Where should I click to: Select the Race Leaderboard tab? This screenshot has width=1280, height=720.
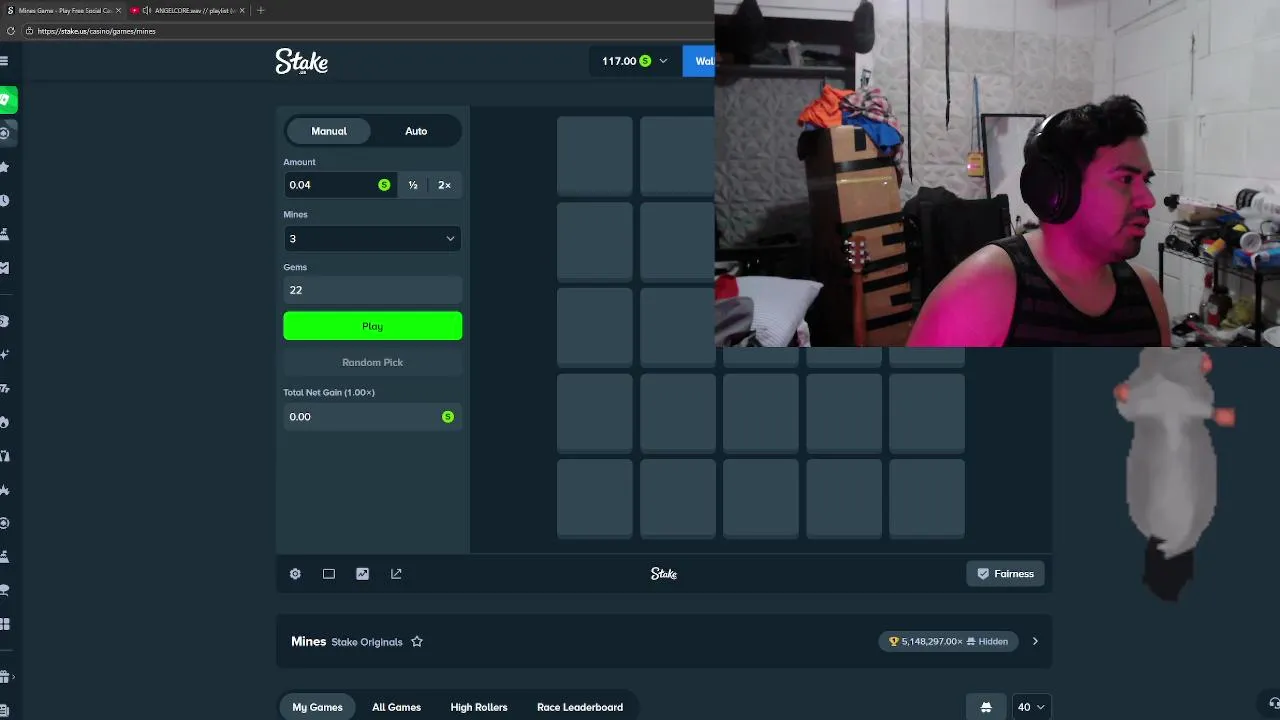[x=580, y=707]
